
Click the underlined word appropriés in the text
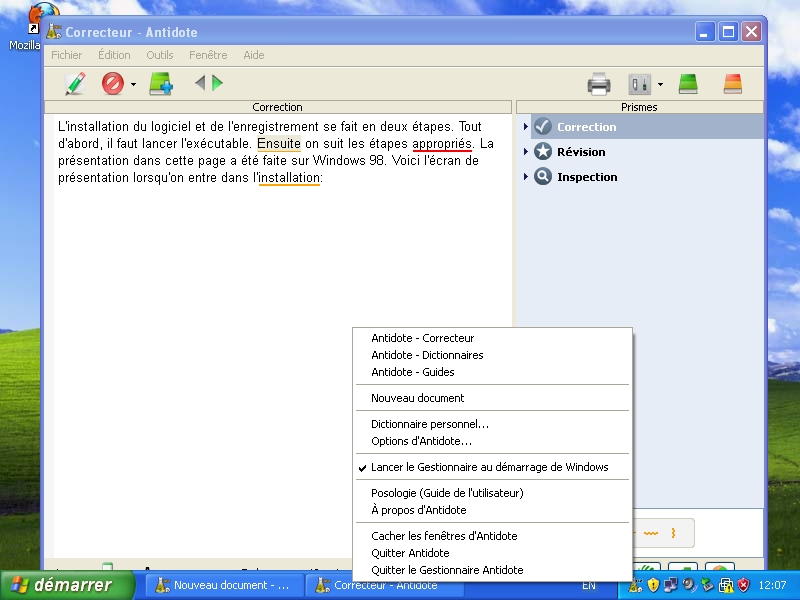[x=441, y=143]
